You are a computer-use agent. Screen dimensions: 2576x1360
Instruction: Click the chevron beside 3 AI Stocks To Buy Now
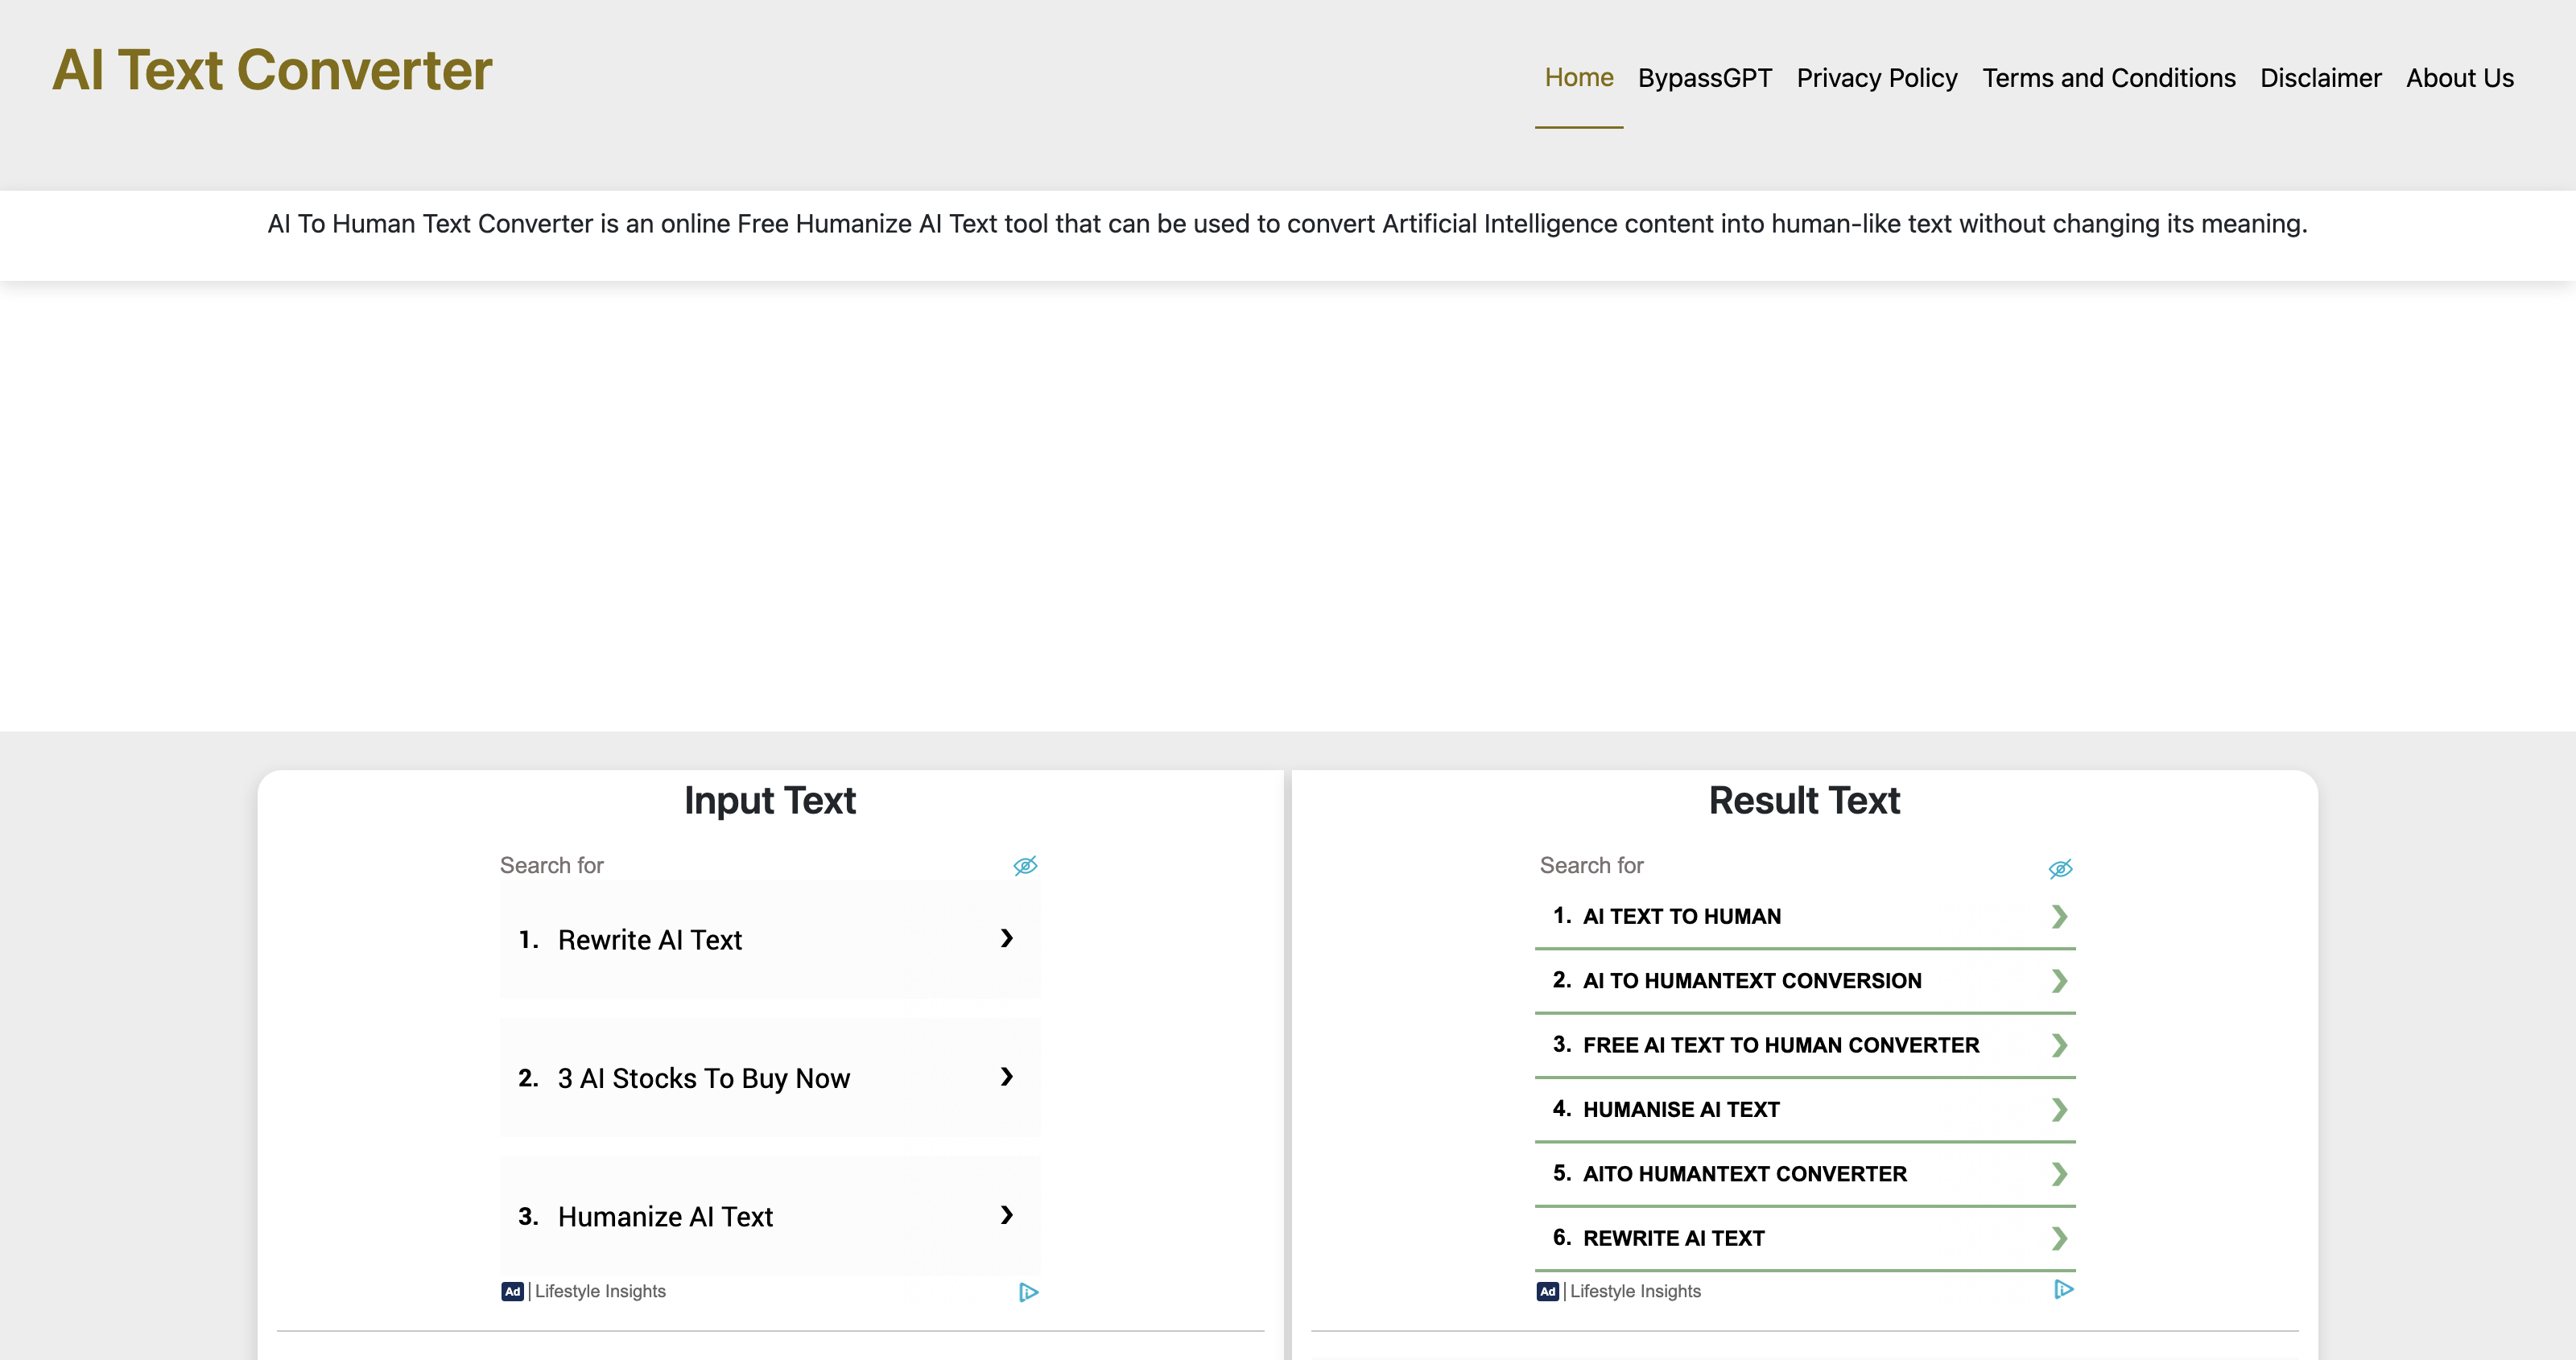(1007, 1076)
